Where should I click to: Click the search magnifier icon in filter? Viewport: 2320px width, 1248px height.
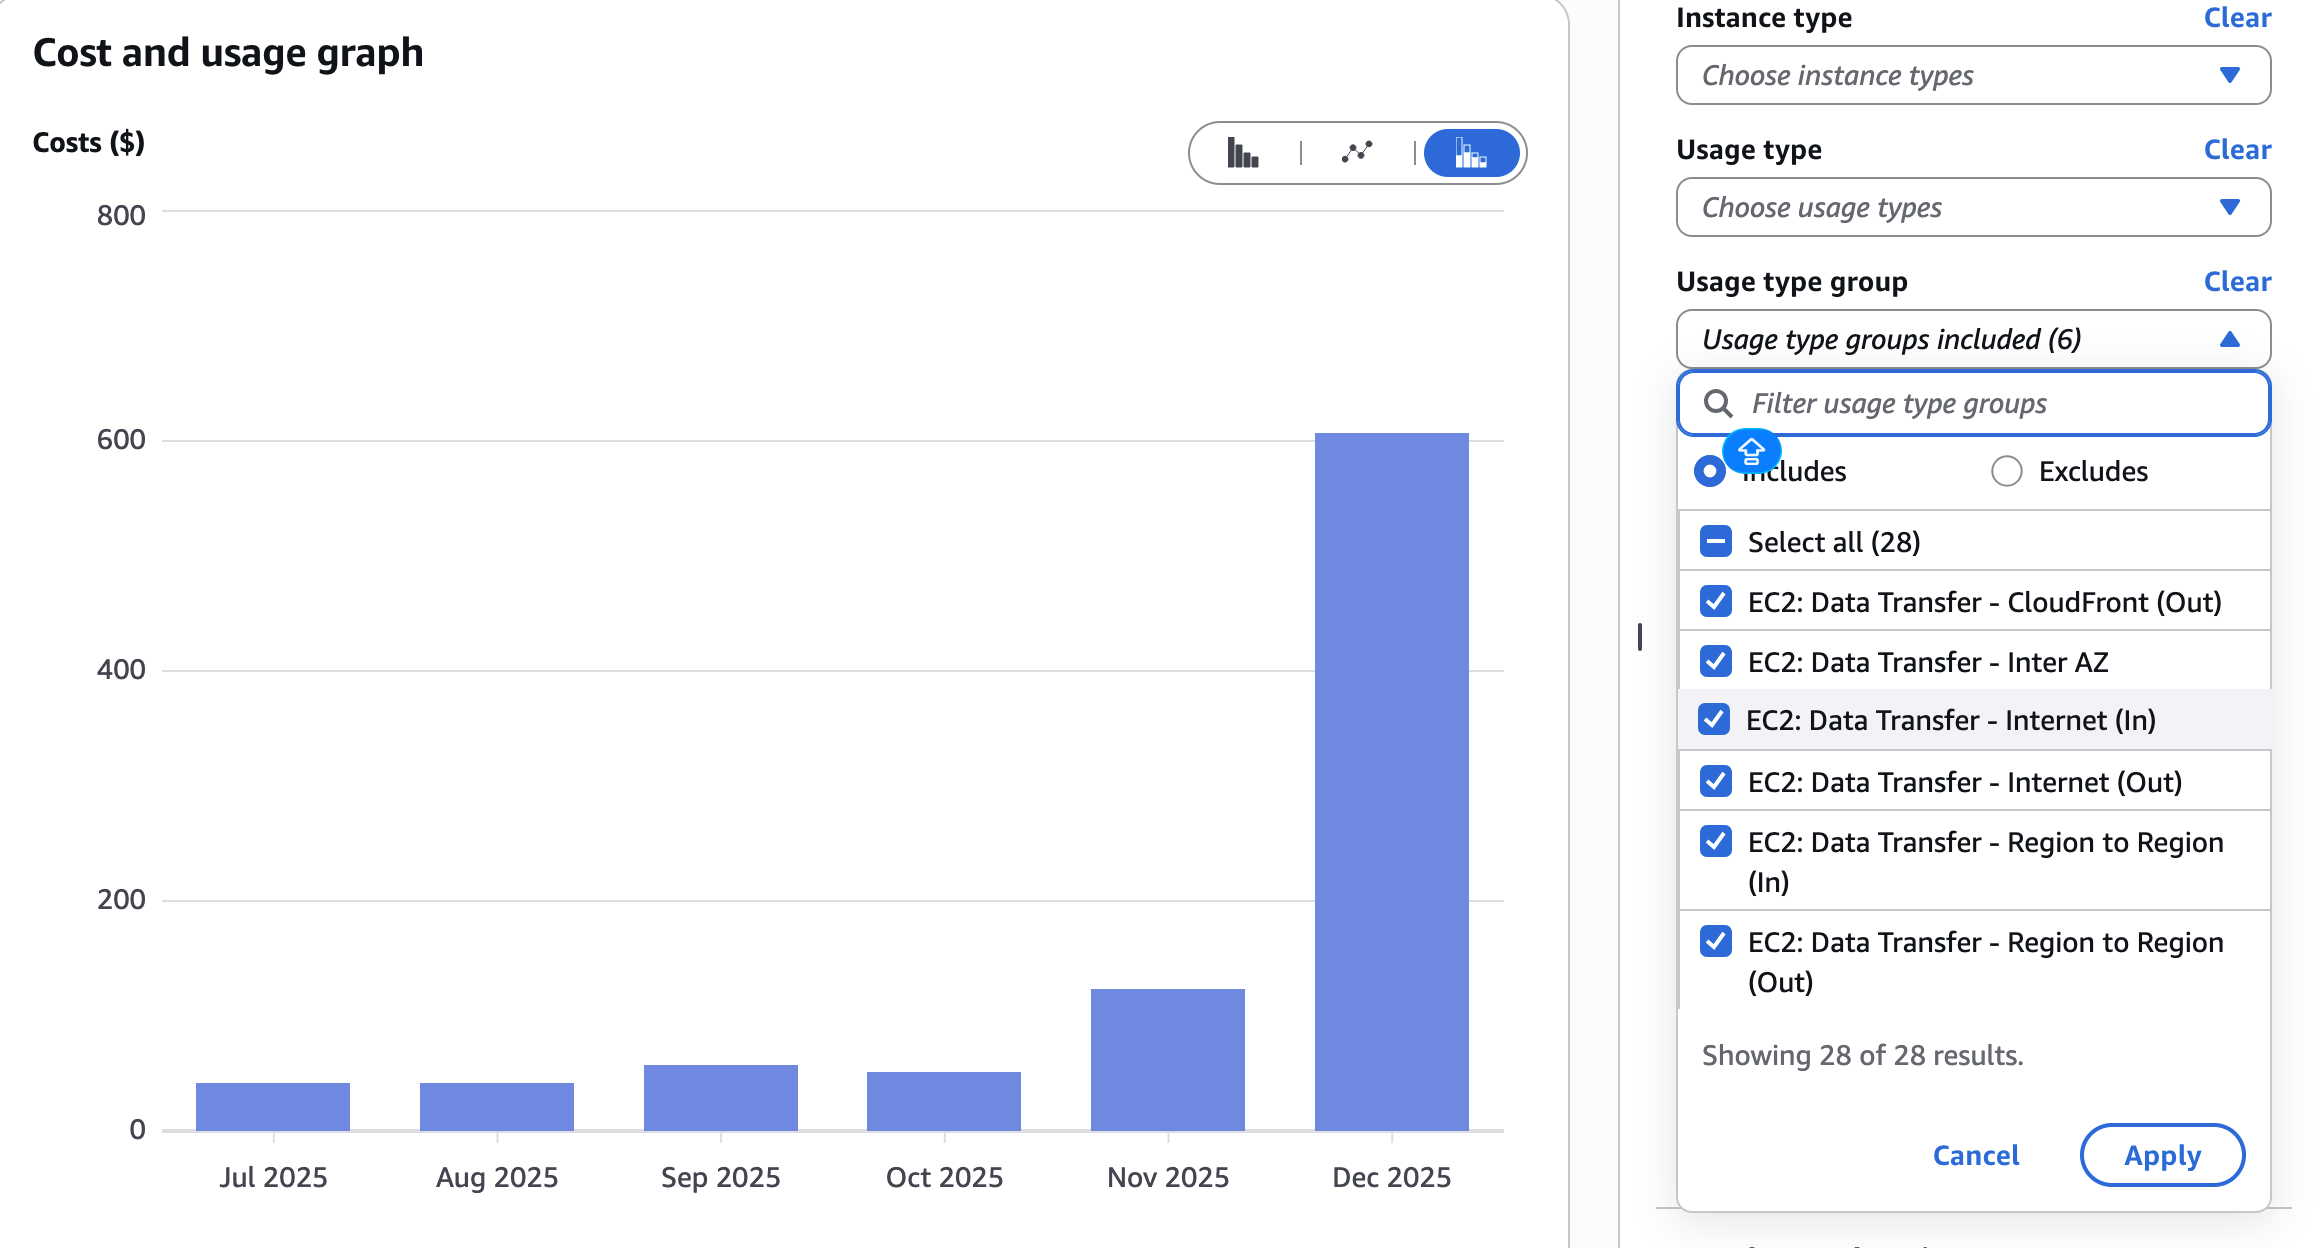point(1718,404)
